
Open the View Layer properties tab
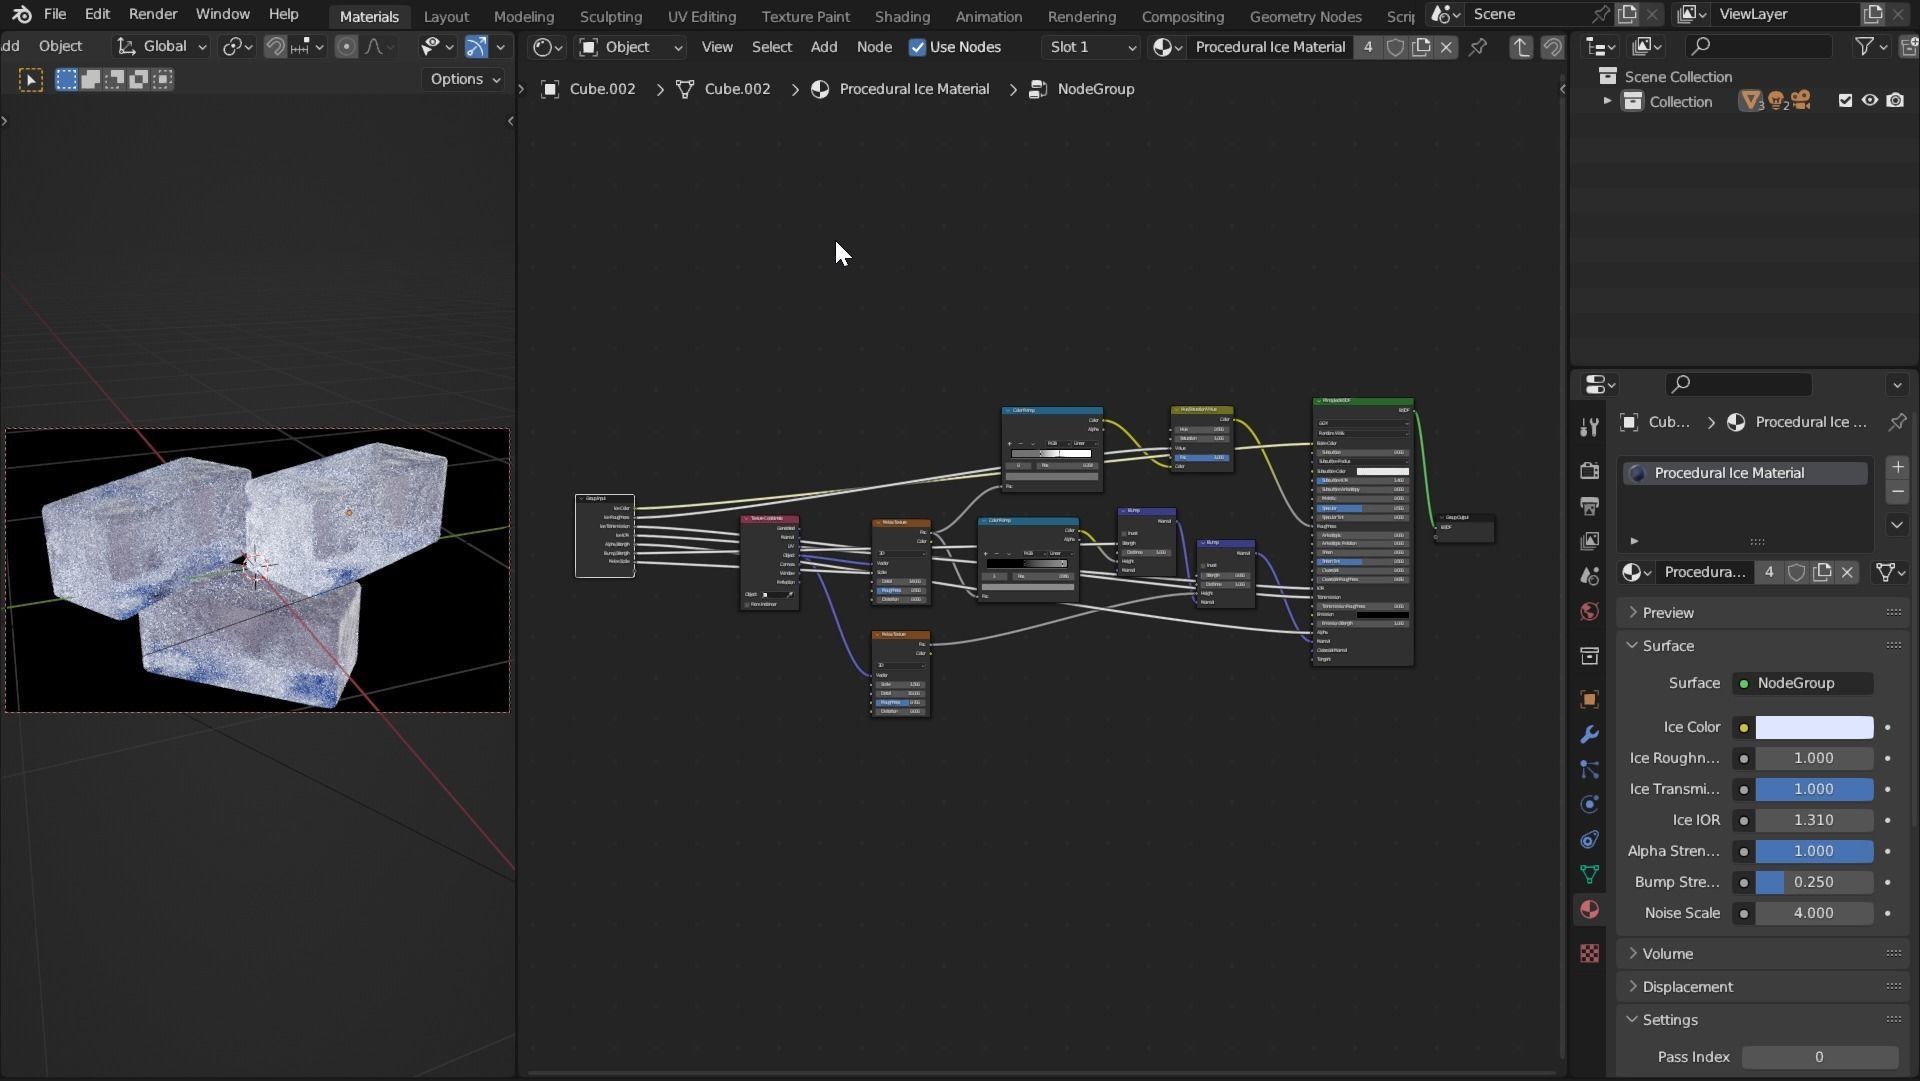1589,541
